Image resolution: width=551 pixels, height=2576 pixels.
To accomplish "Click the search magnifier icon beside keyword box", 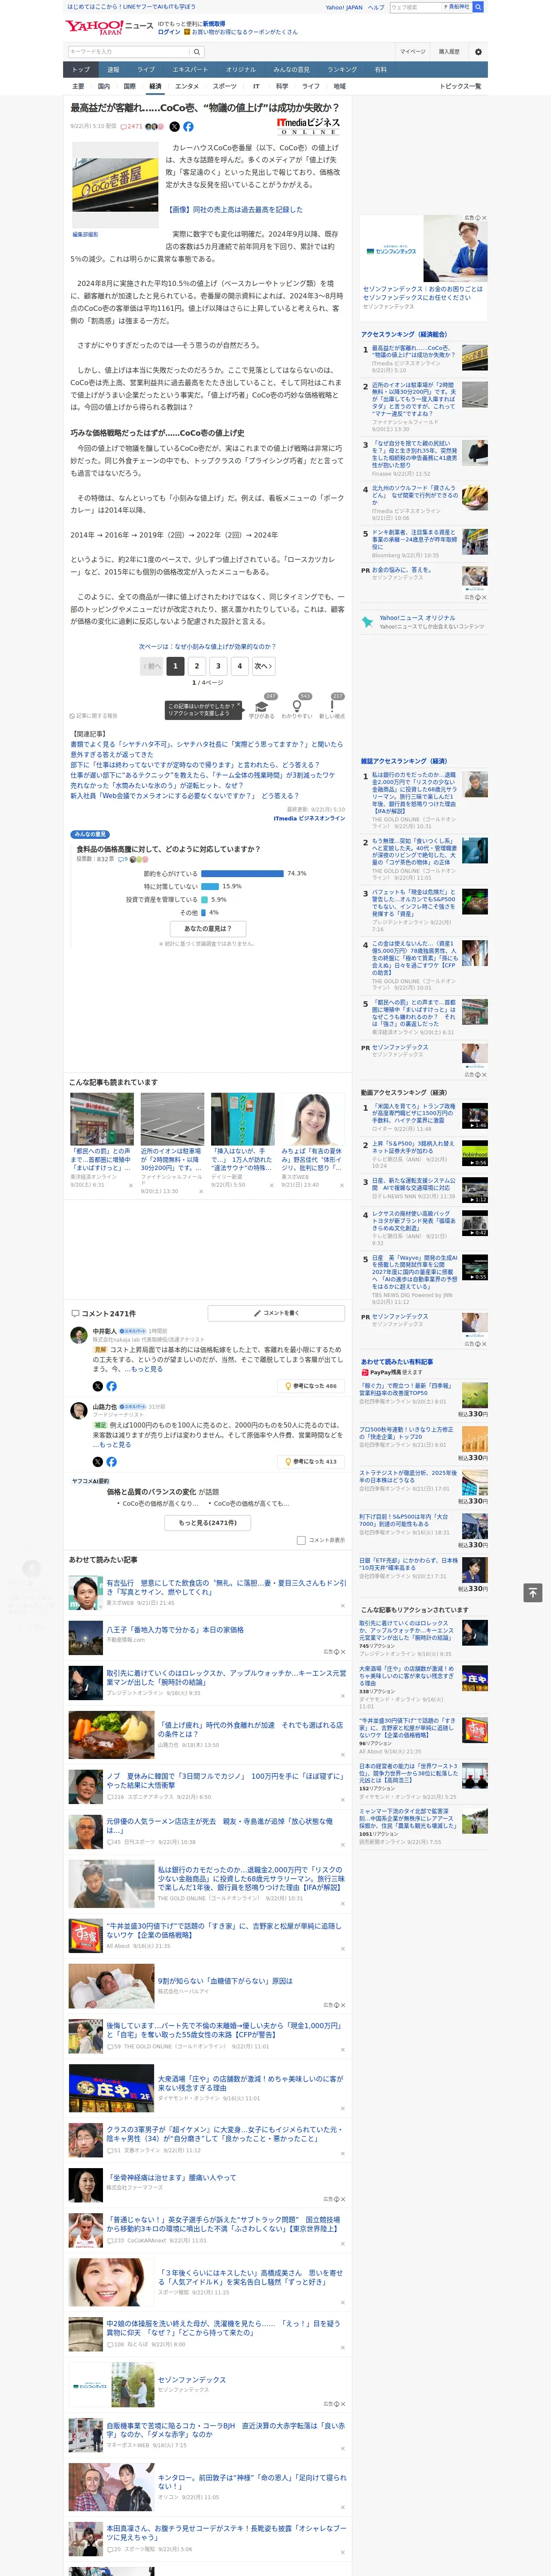I will click(197, 51).
